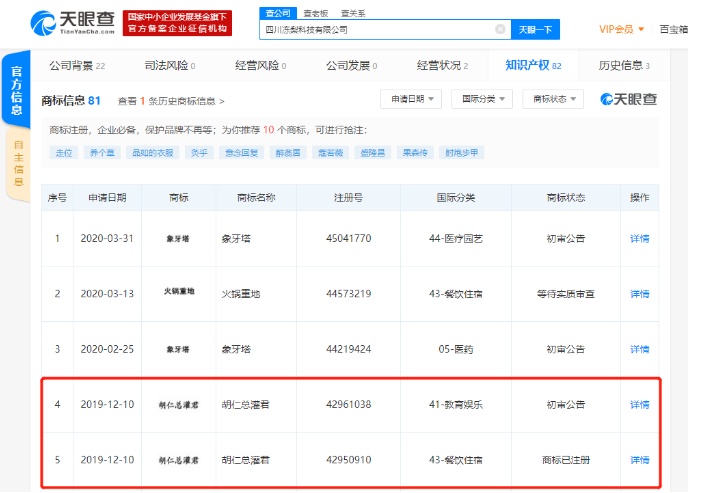Image resolution: width=702 pixels, height=493 pixels.
Task: Open the 国际分类 filter dropdown
Action: coord(481,99)
